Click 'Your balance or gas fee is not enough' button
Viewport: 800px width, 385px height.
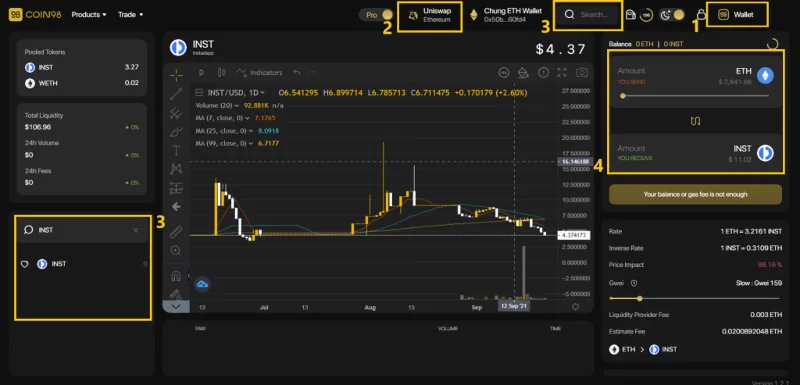coord(695,194)
